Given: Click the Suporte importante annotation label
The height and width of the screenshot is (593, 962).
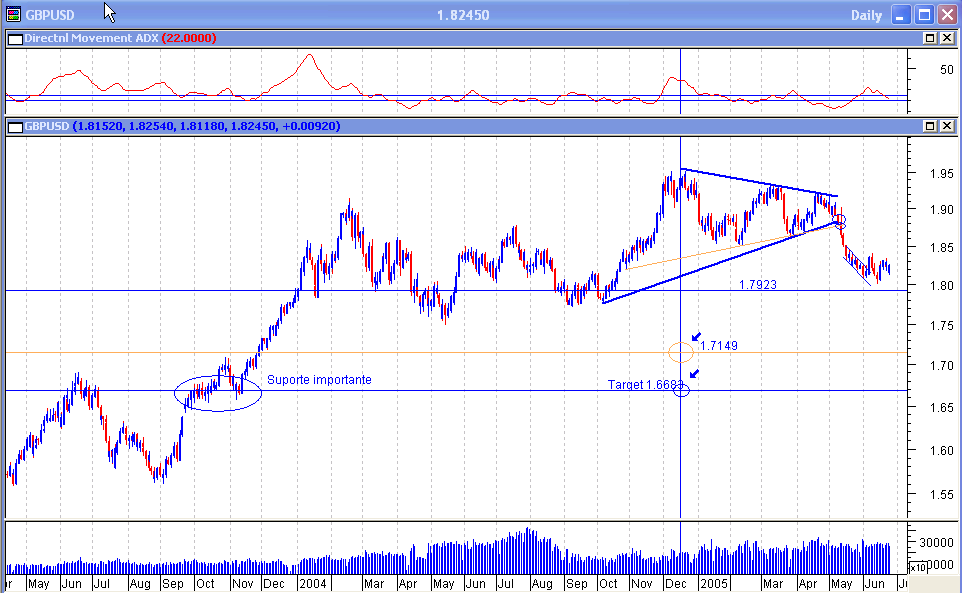Looking at the screenshot, I should click(319, 380).
